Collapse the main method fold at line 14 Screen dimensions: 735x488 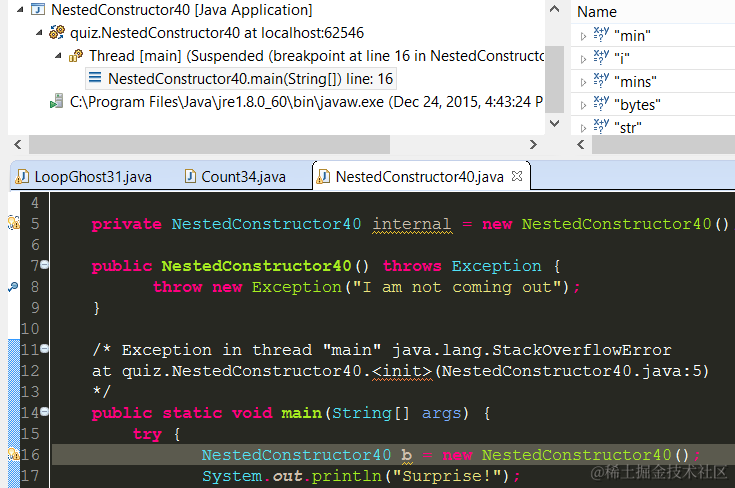click(x=45, y=412)
